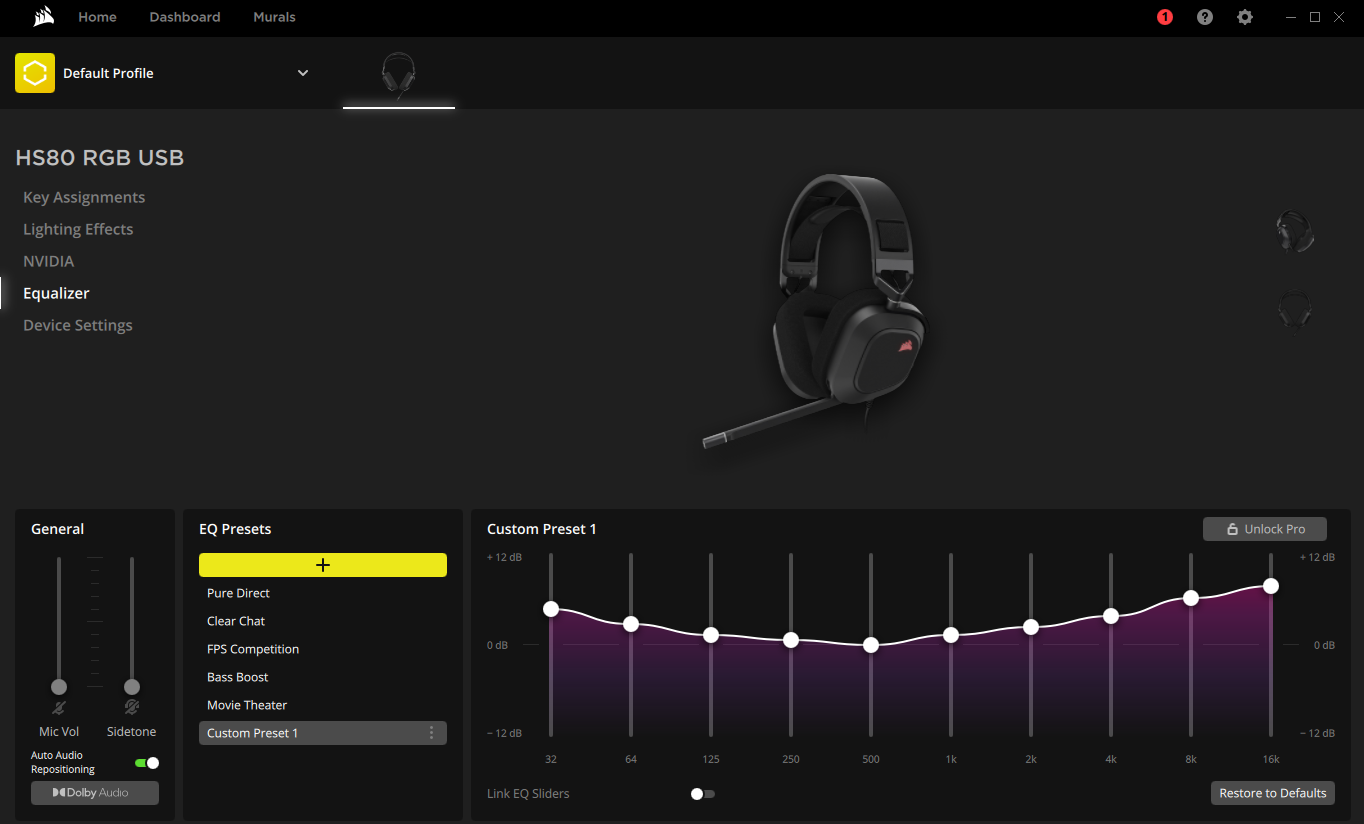This screenshot has width=1364, height=824.
Task: Open the Murals tab
Action: point(274,17)
